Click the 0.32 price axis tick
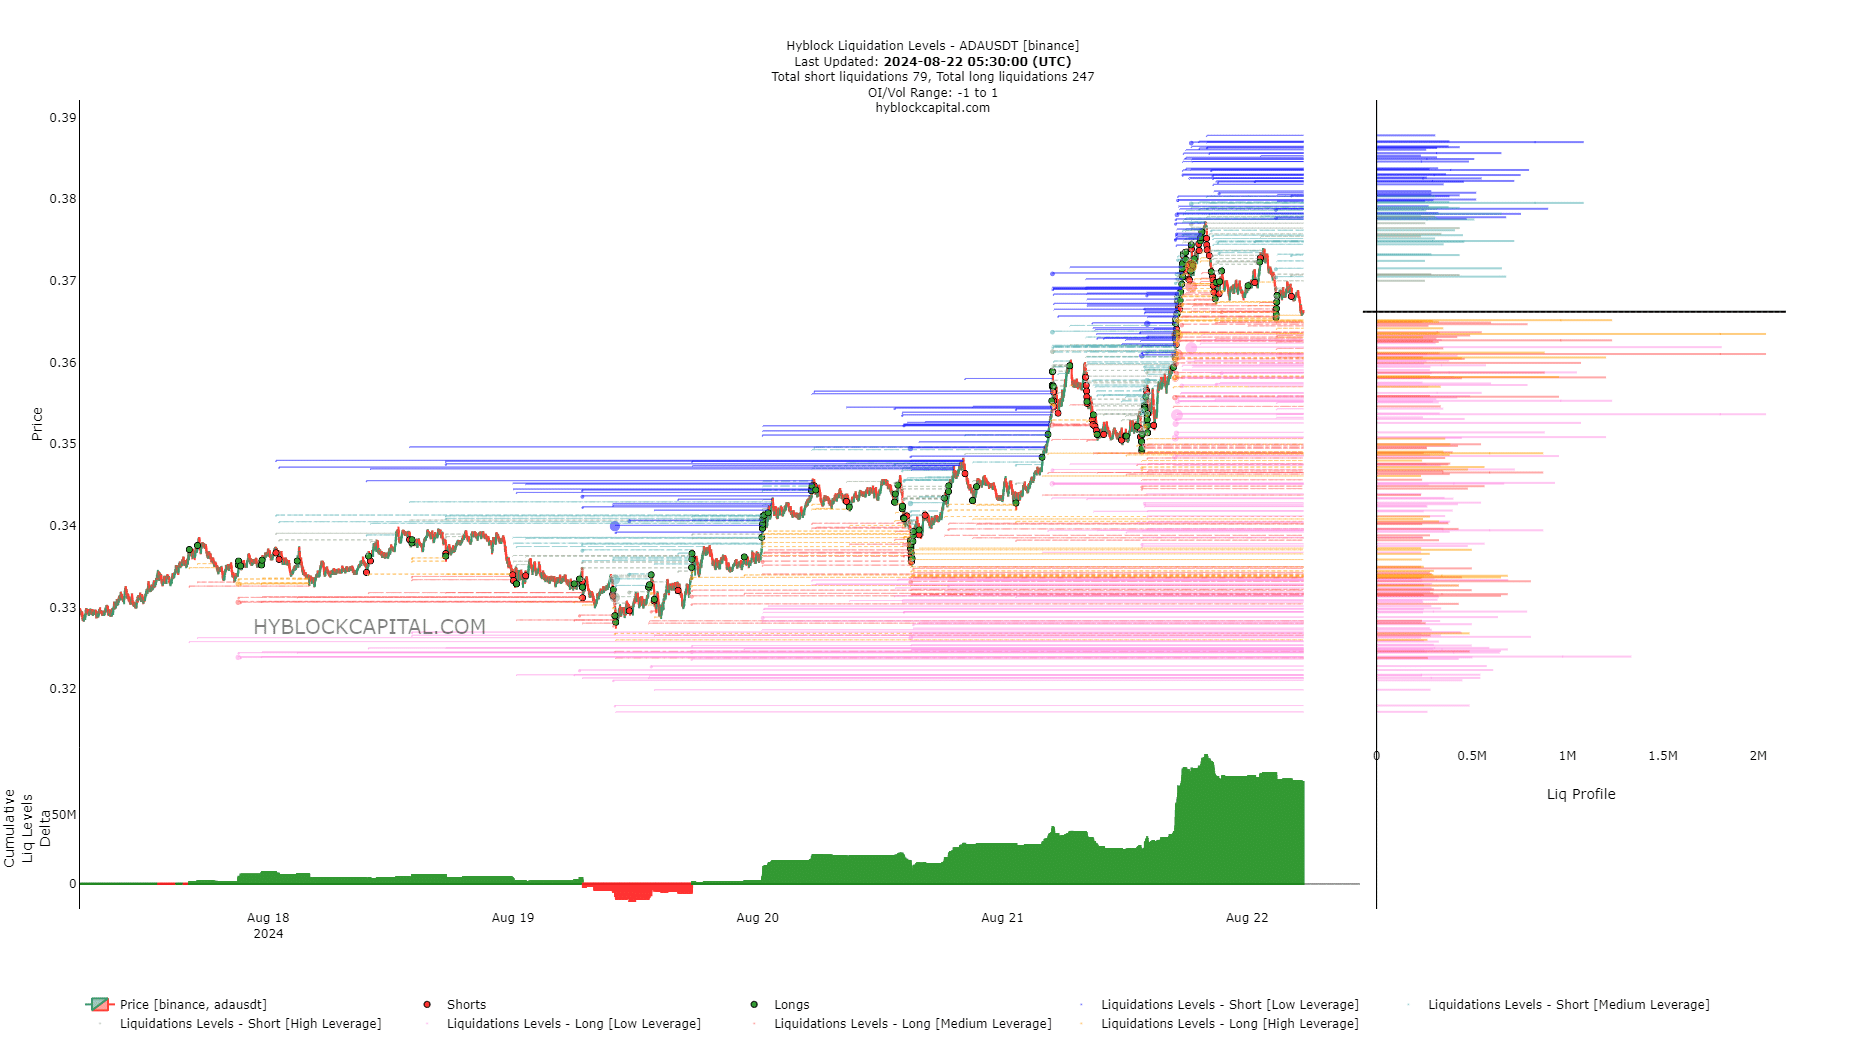This screenshot has width=1866, height=1050. (63, 689)
